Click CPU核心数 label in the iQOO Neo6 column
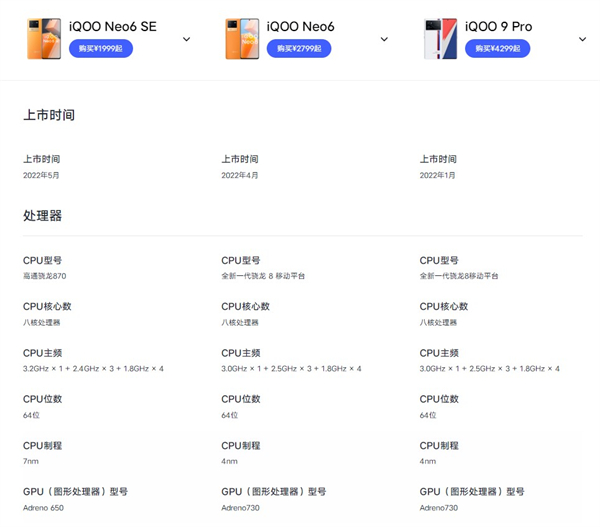600x527 pixels. coord(245,306)
